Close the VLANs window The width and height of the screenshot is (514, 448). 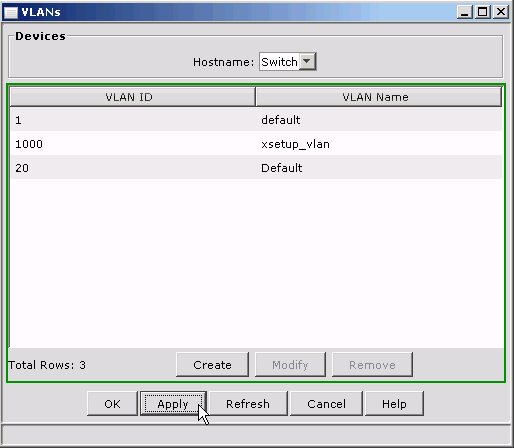point(501,12)
